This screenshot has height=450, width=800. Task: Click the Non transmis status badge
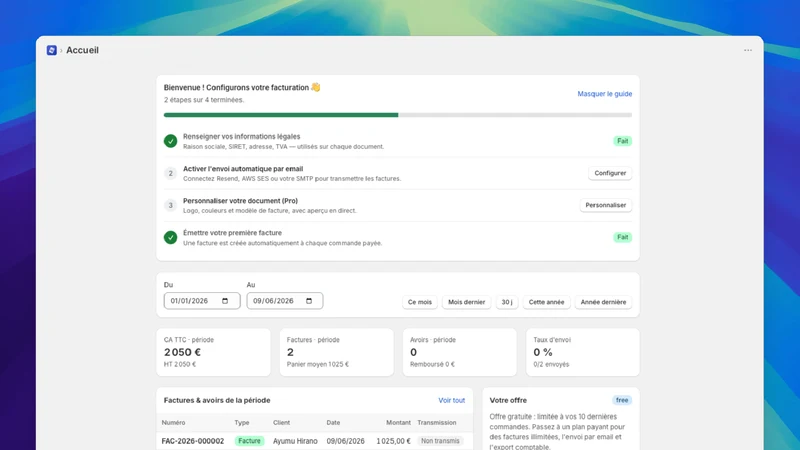tap(440, 441)
